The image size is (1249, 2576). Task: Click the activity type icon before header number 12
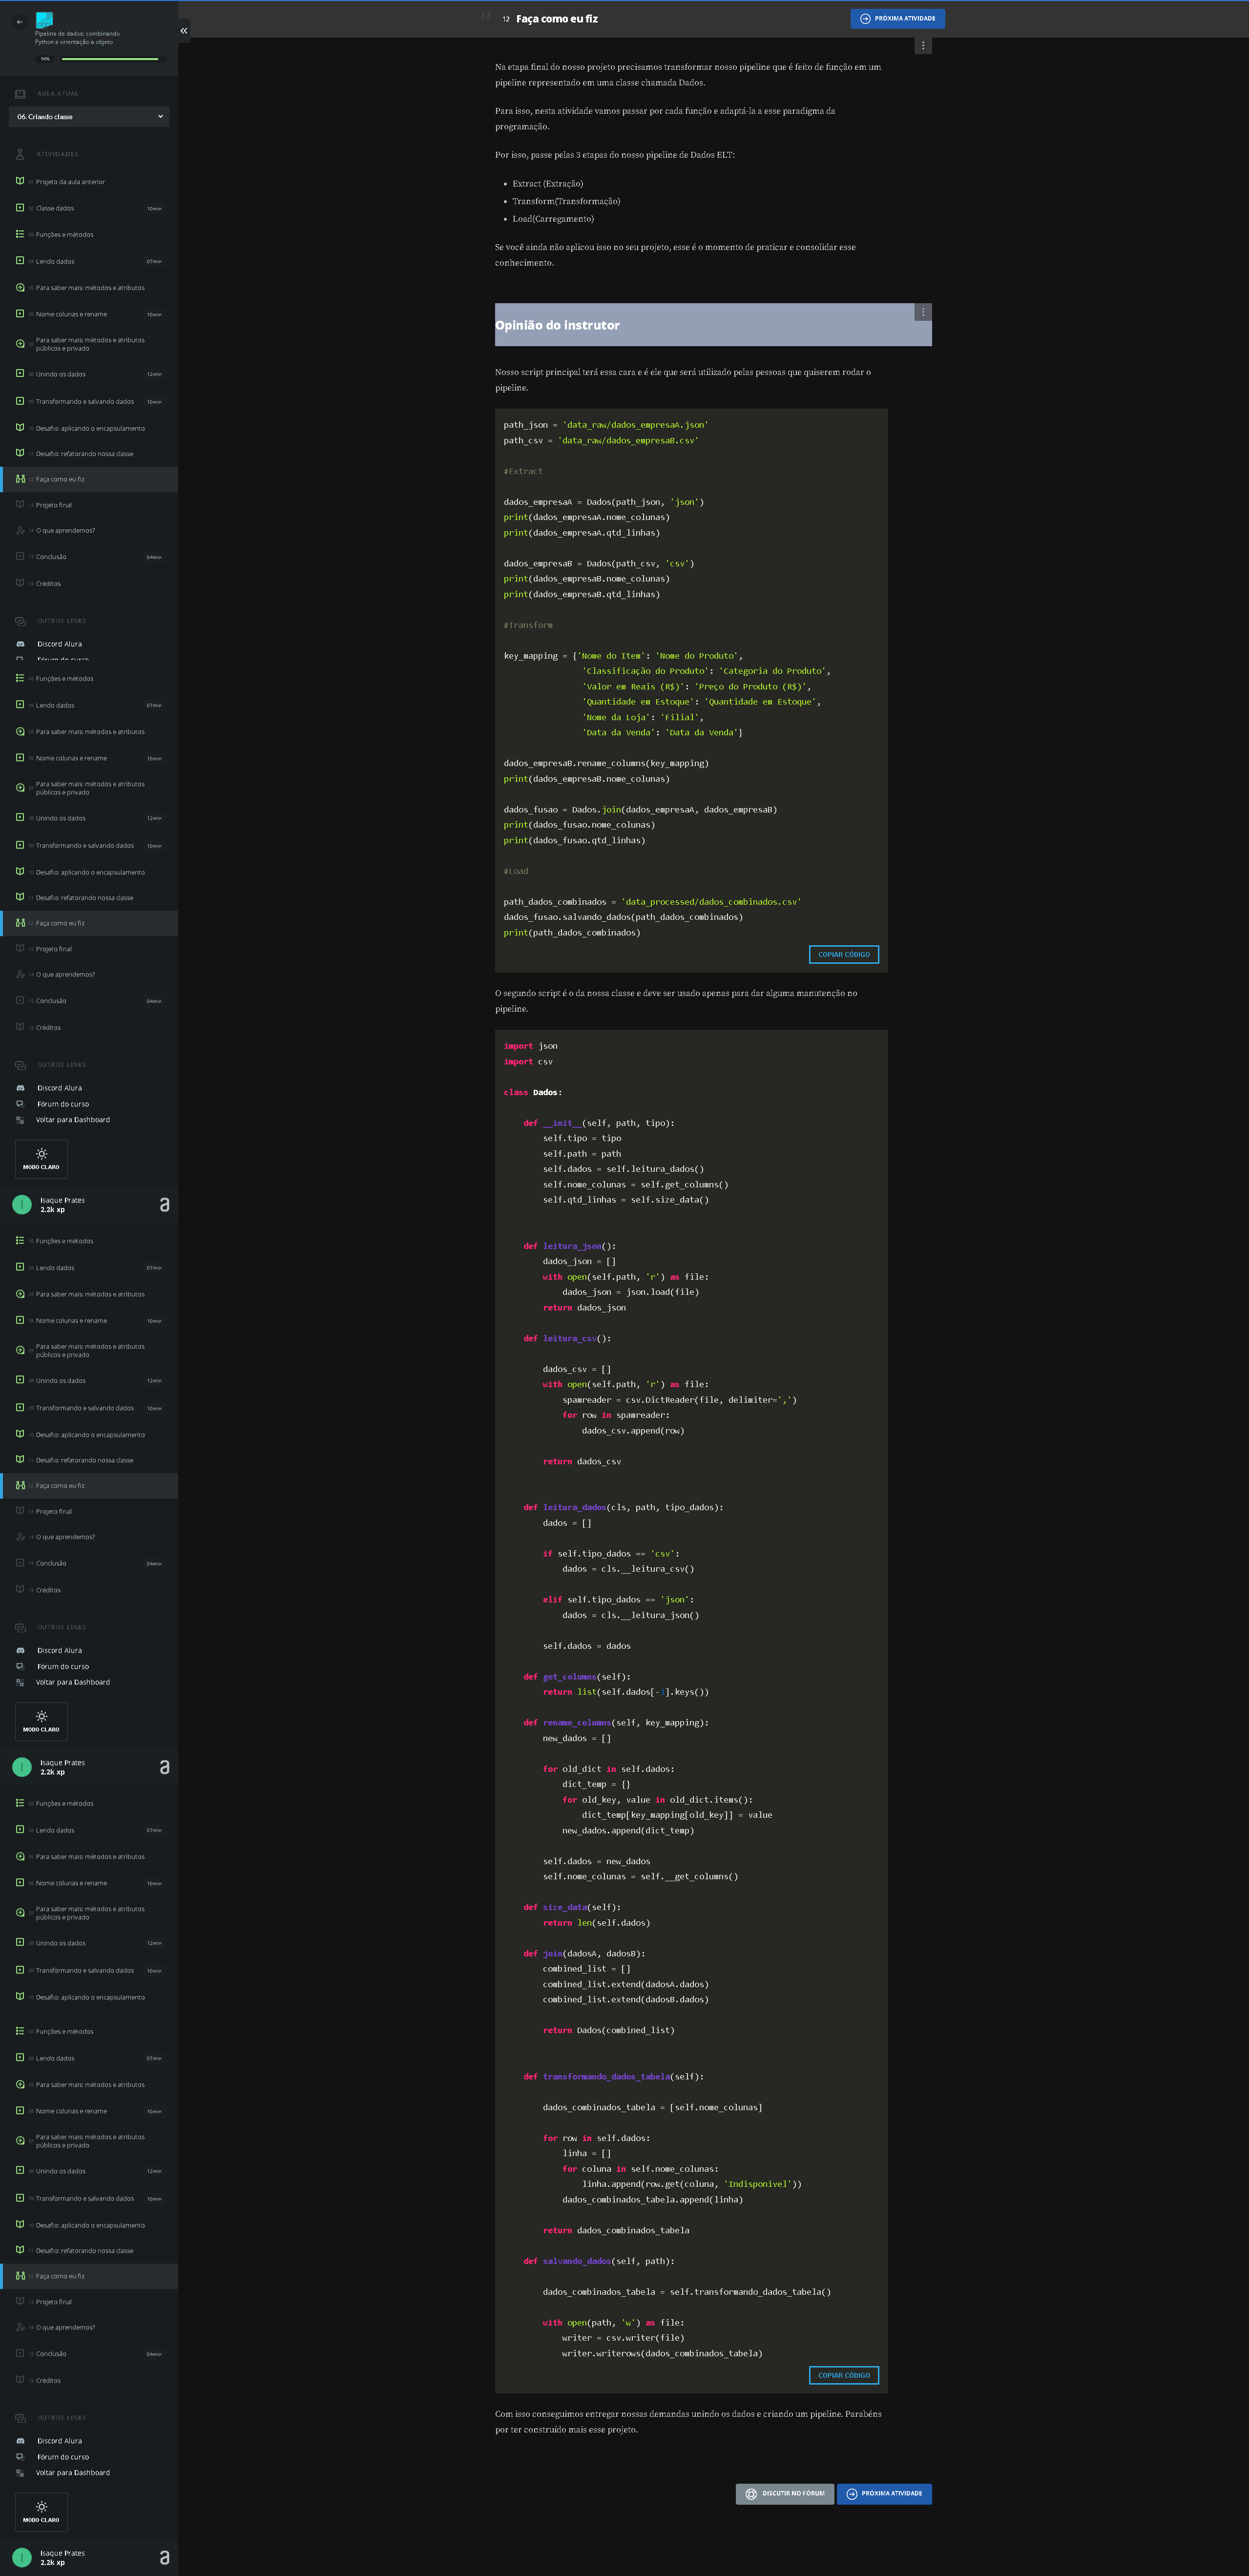pos(486,17)
